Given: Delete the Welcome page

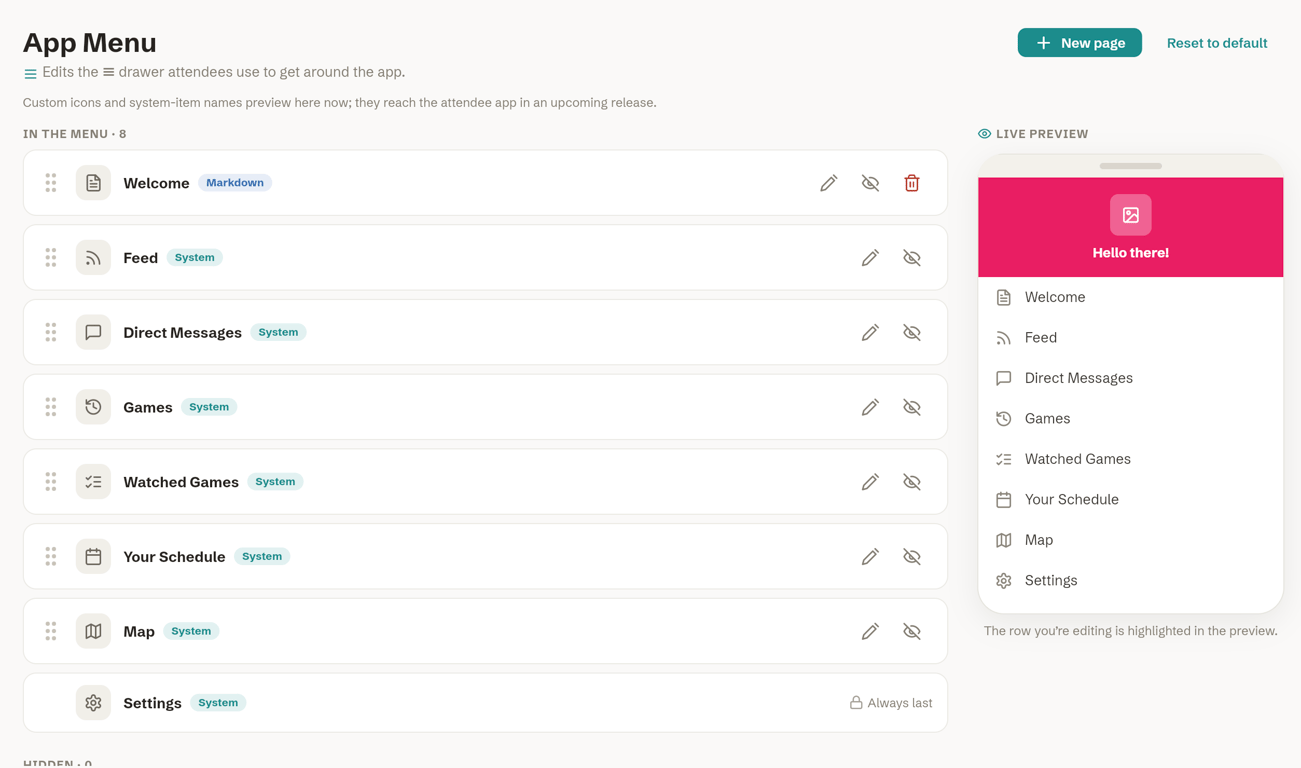Looking at the screenshot, I should click(x=912, y=183).
